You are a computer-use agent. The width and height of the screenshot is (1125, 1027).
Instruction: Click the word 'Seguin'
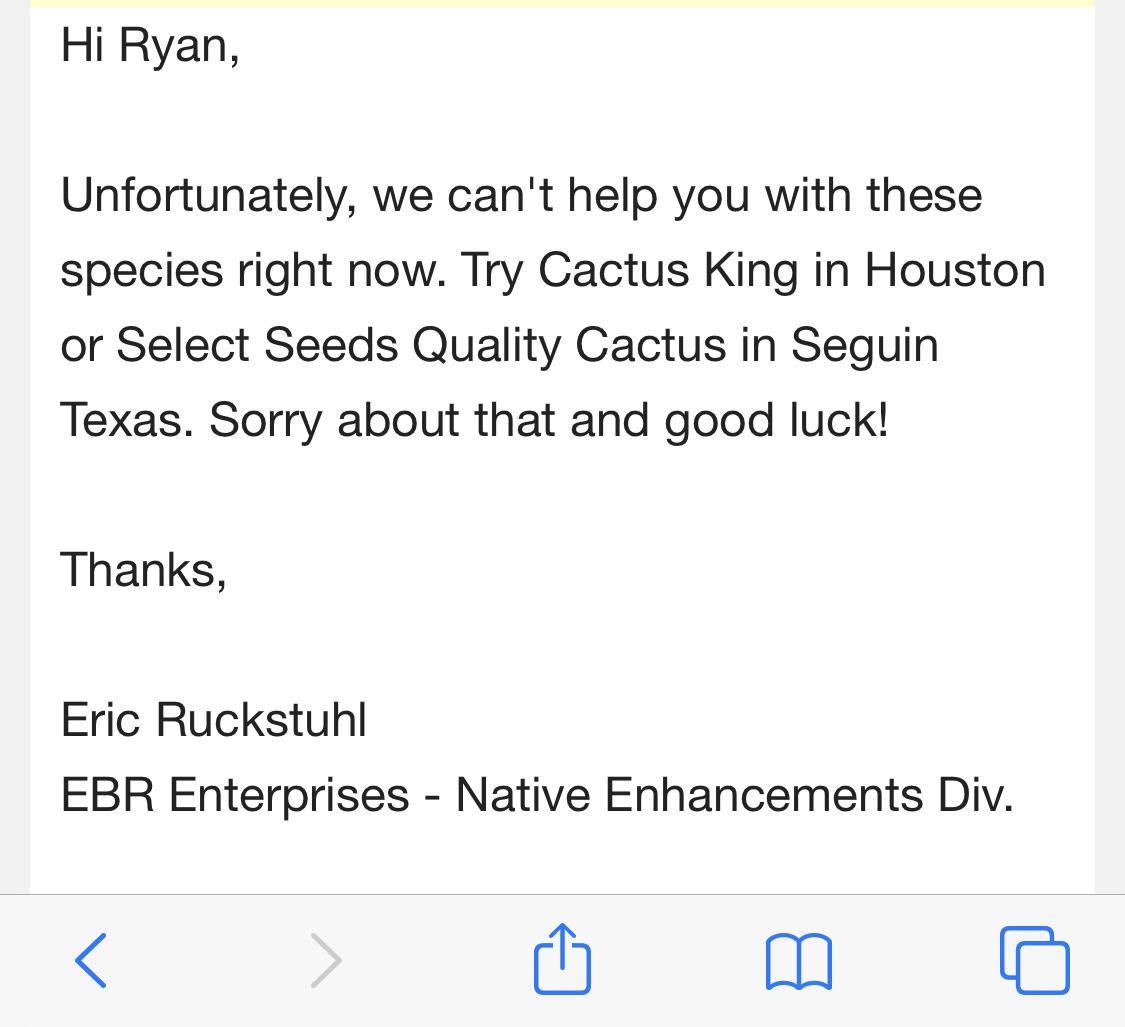pyautogui.click(x=865, y=347)
